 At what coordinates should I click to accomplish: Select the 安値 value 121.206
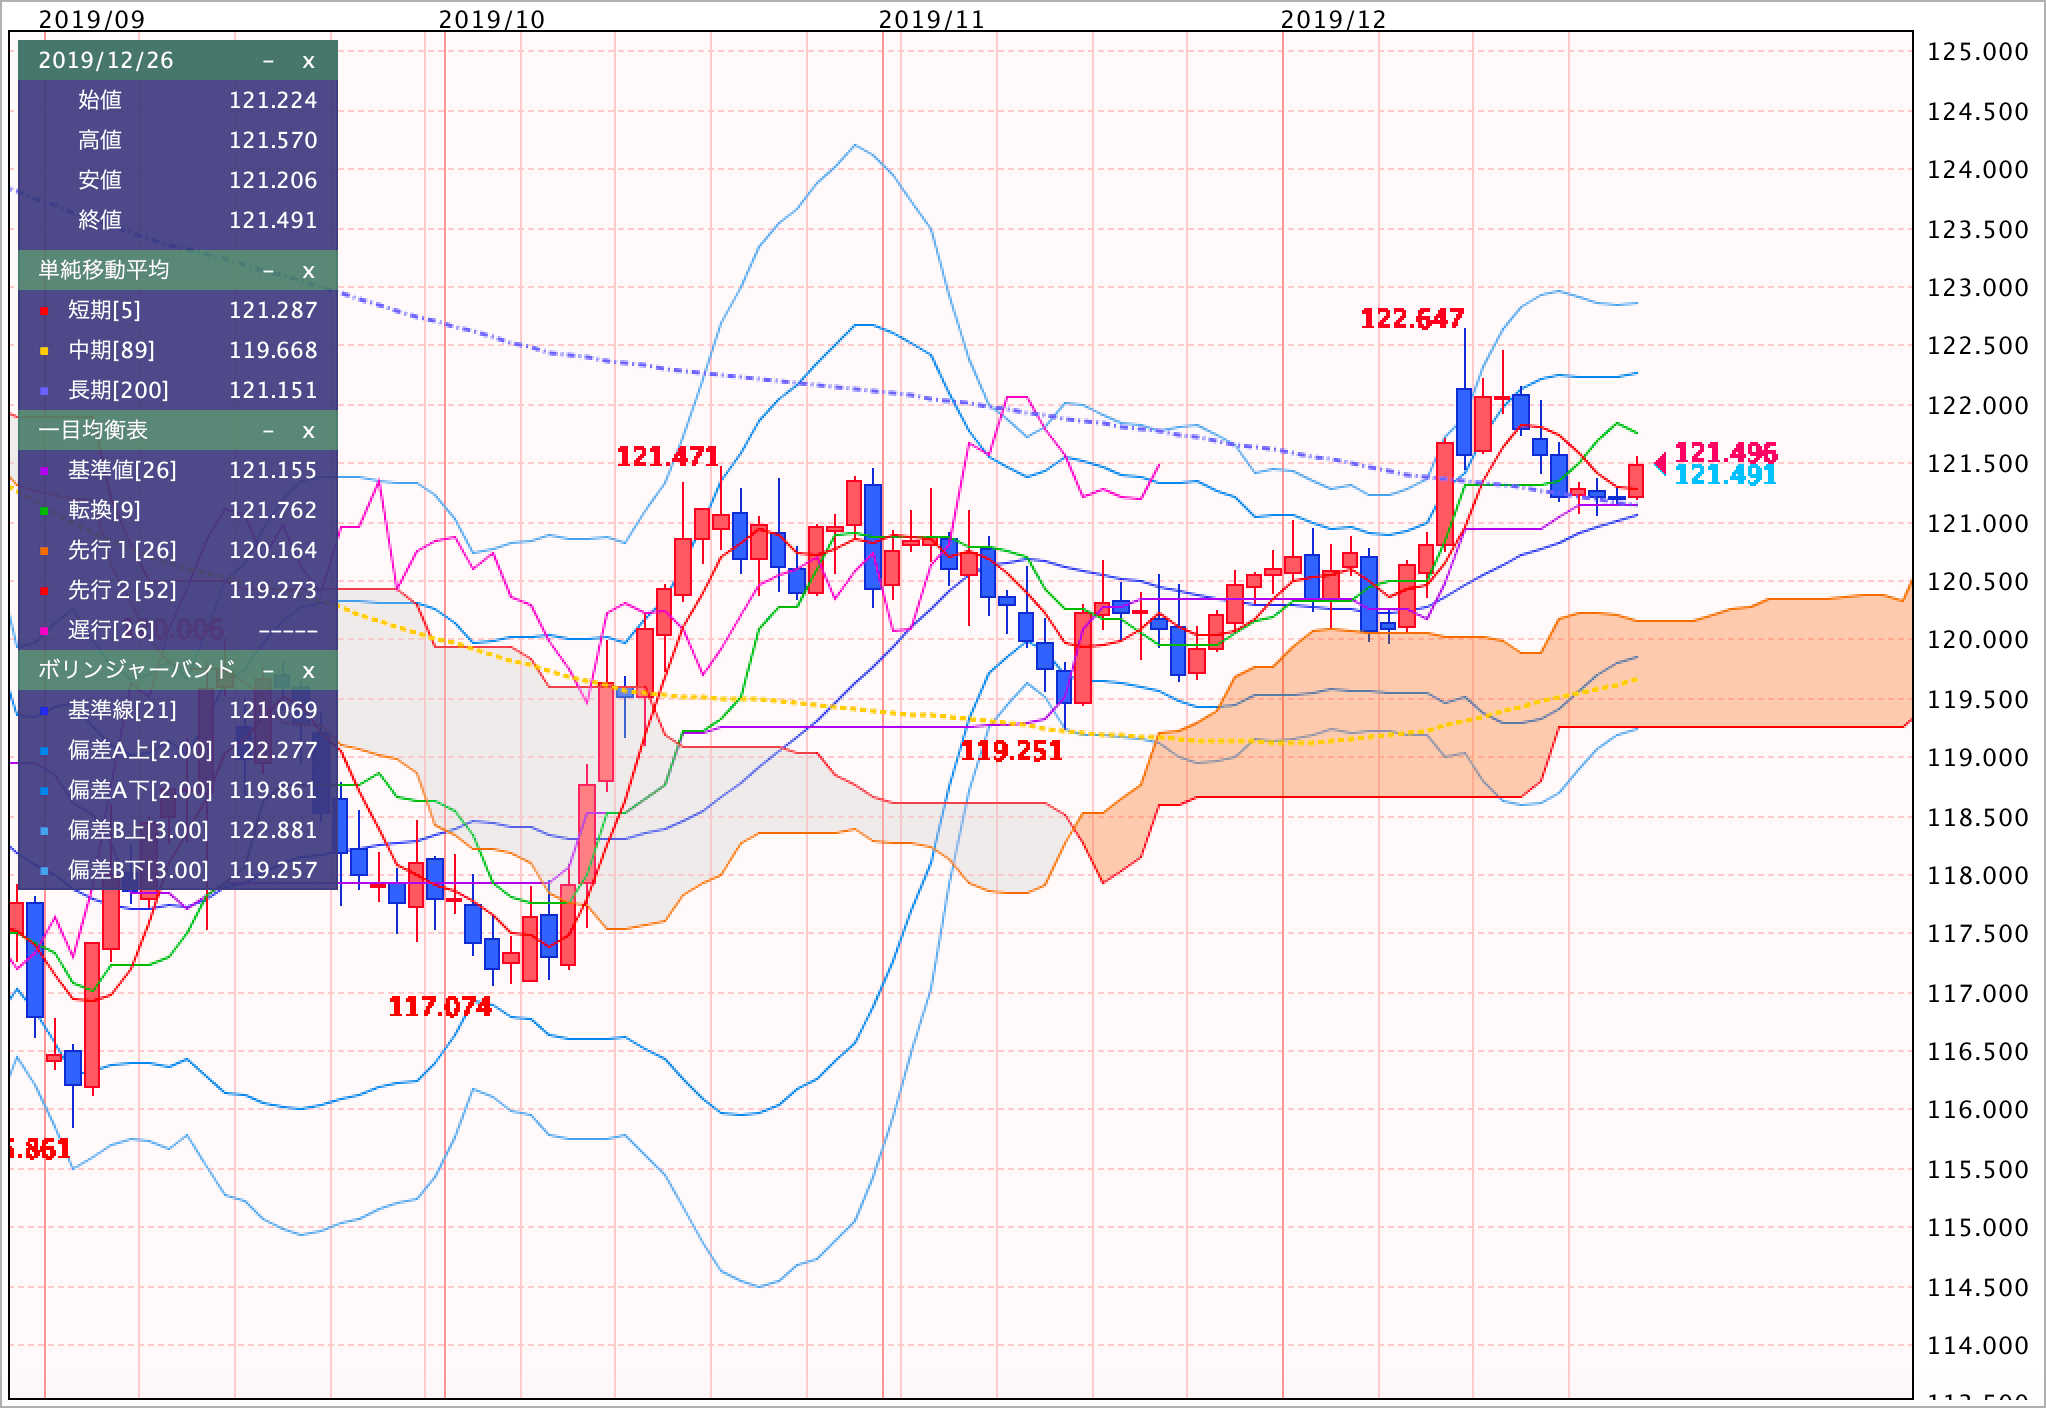tap(273, 180)
